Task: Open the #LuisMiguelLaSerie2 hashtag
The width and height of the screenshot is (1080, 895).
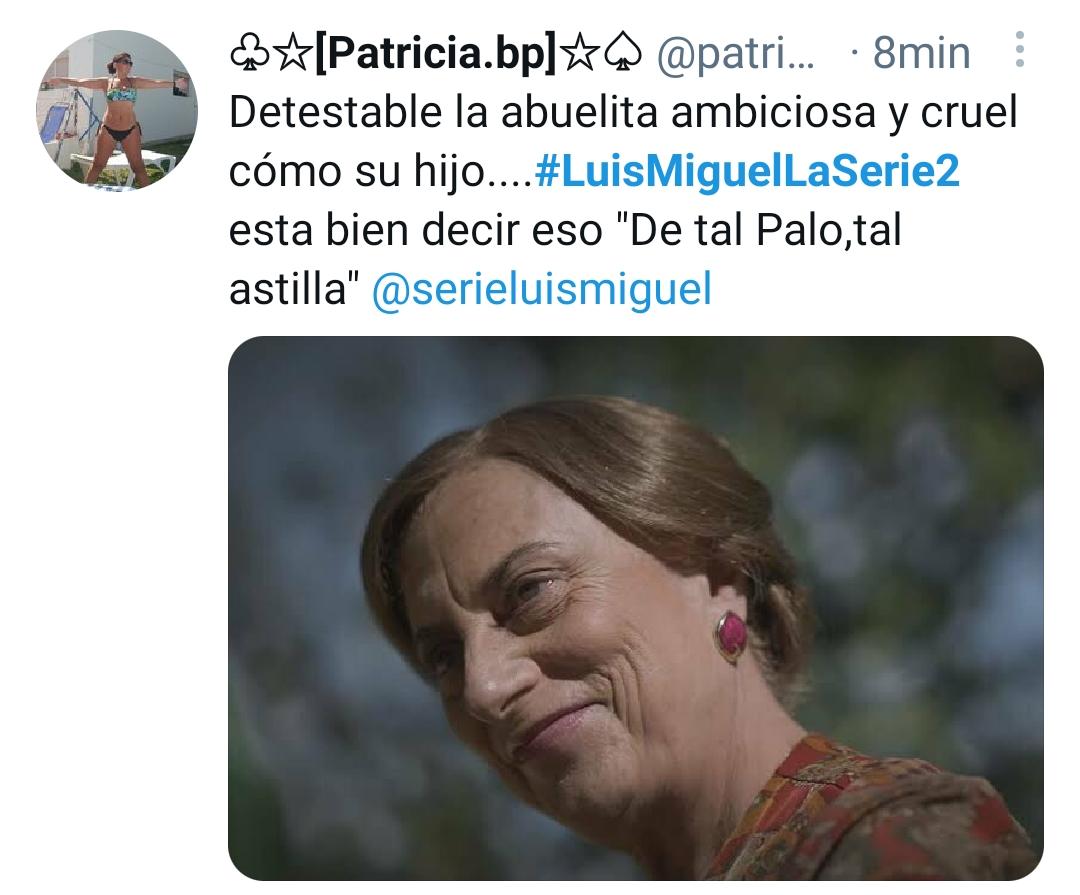Action: tap(747, 171)
